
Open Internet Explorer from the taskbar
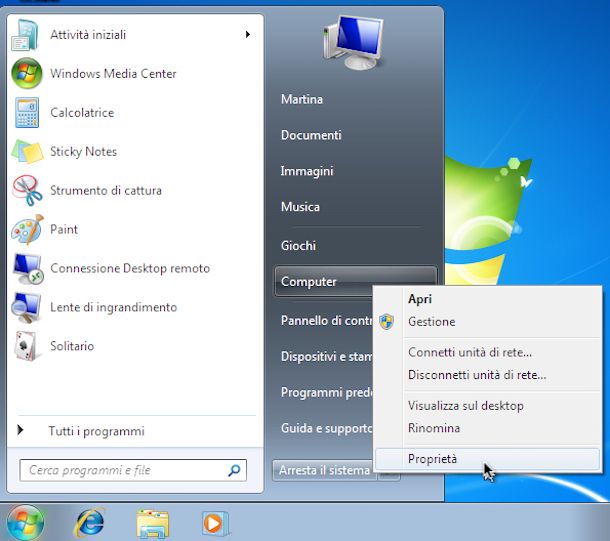(90, 523)
